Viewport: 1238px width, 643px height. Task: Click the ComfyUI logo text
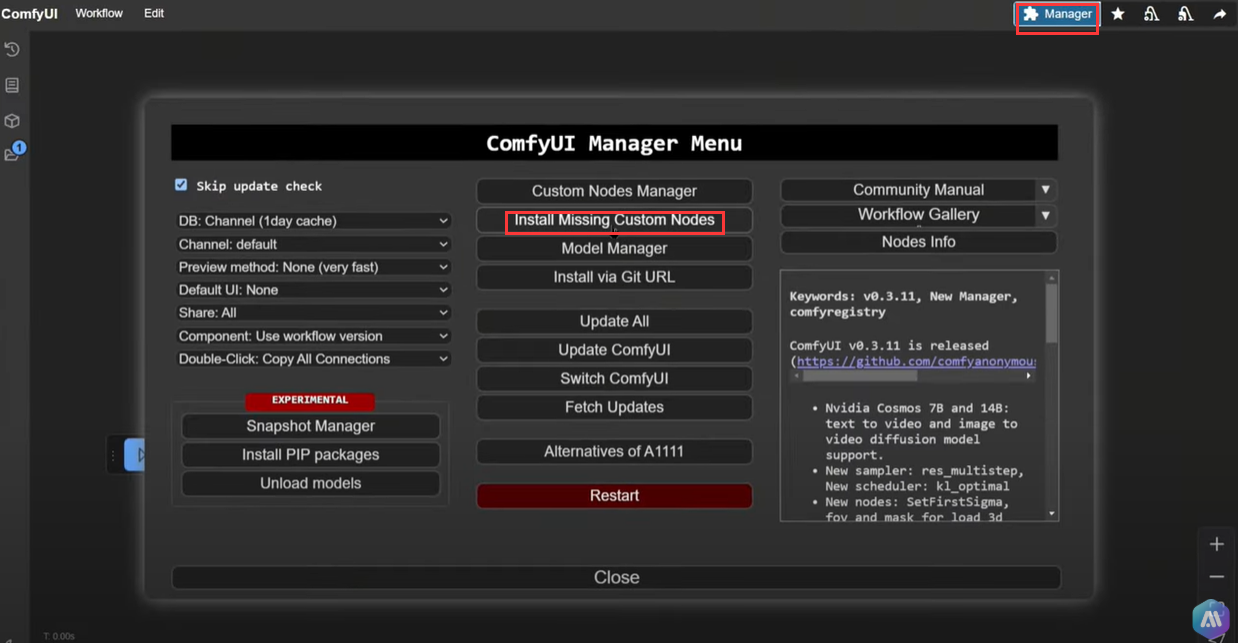[30, 14]
